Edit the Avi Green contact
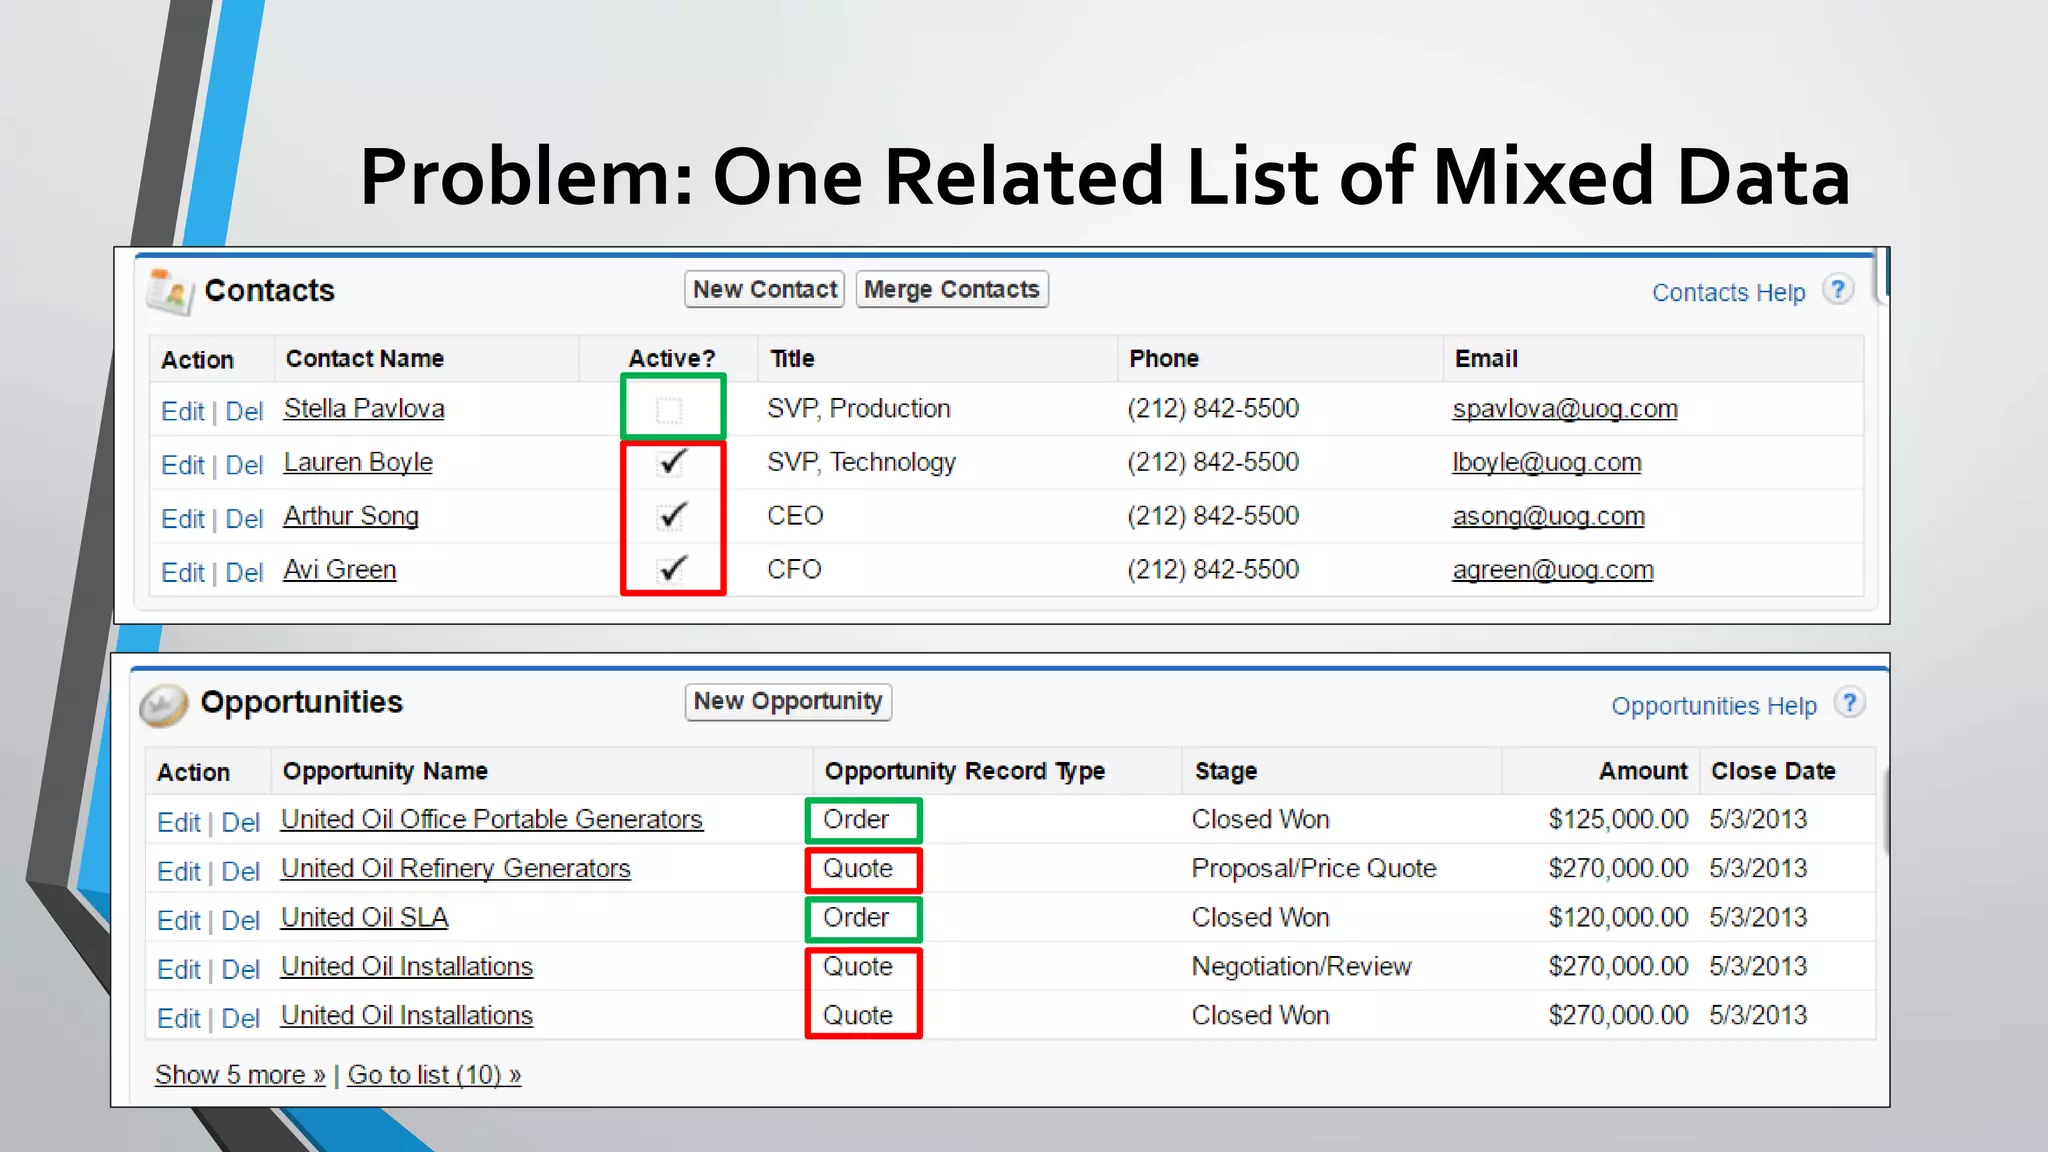This screenshot has width=2048, height=1152. (x=183, y=573)
